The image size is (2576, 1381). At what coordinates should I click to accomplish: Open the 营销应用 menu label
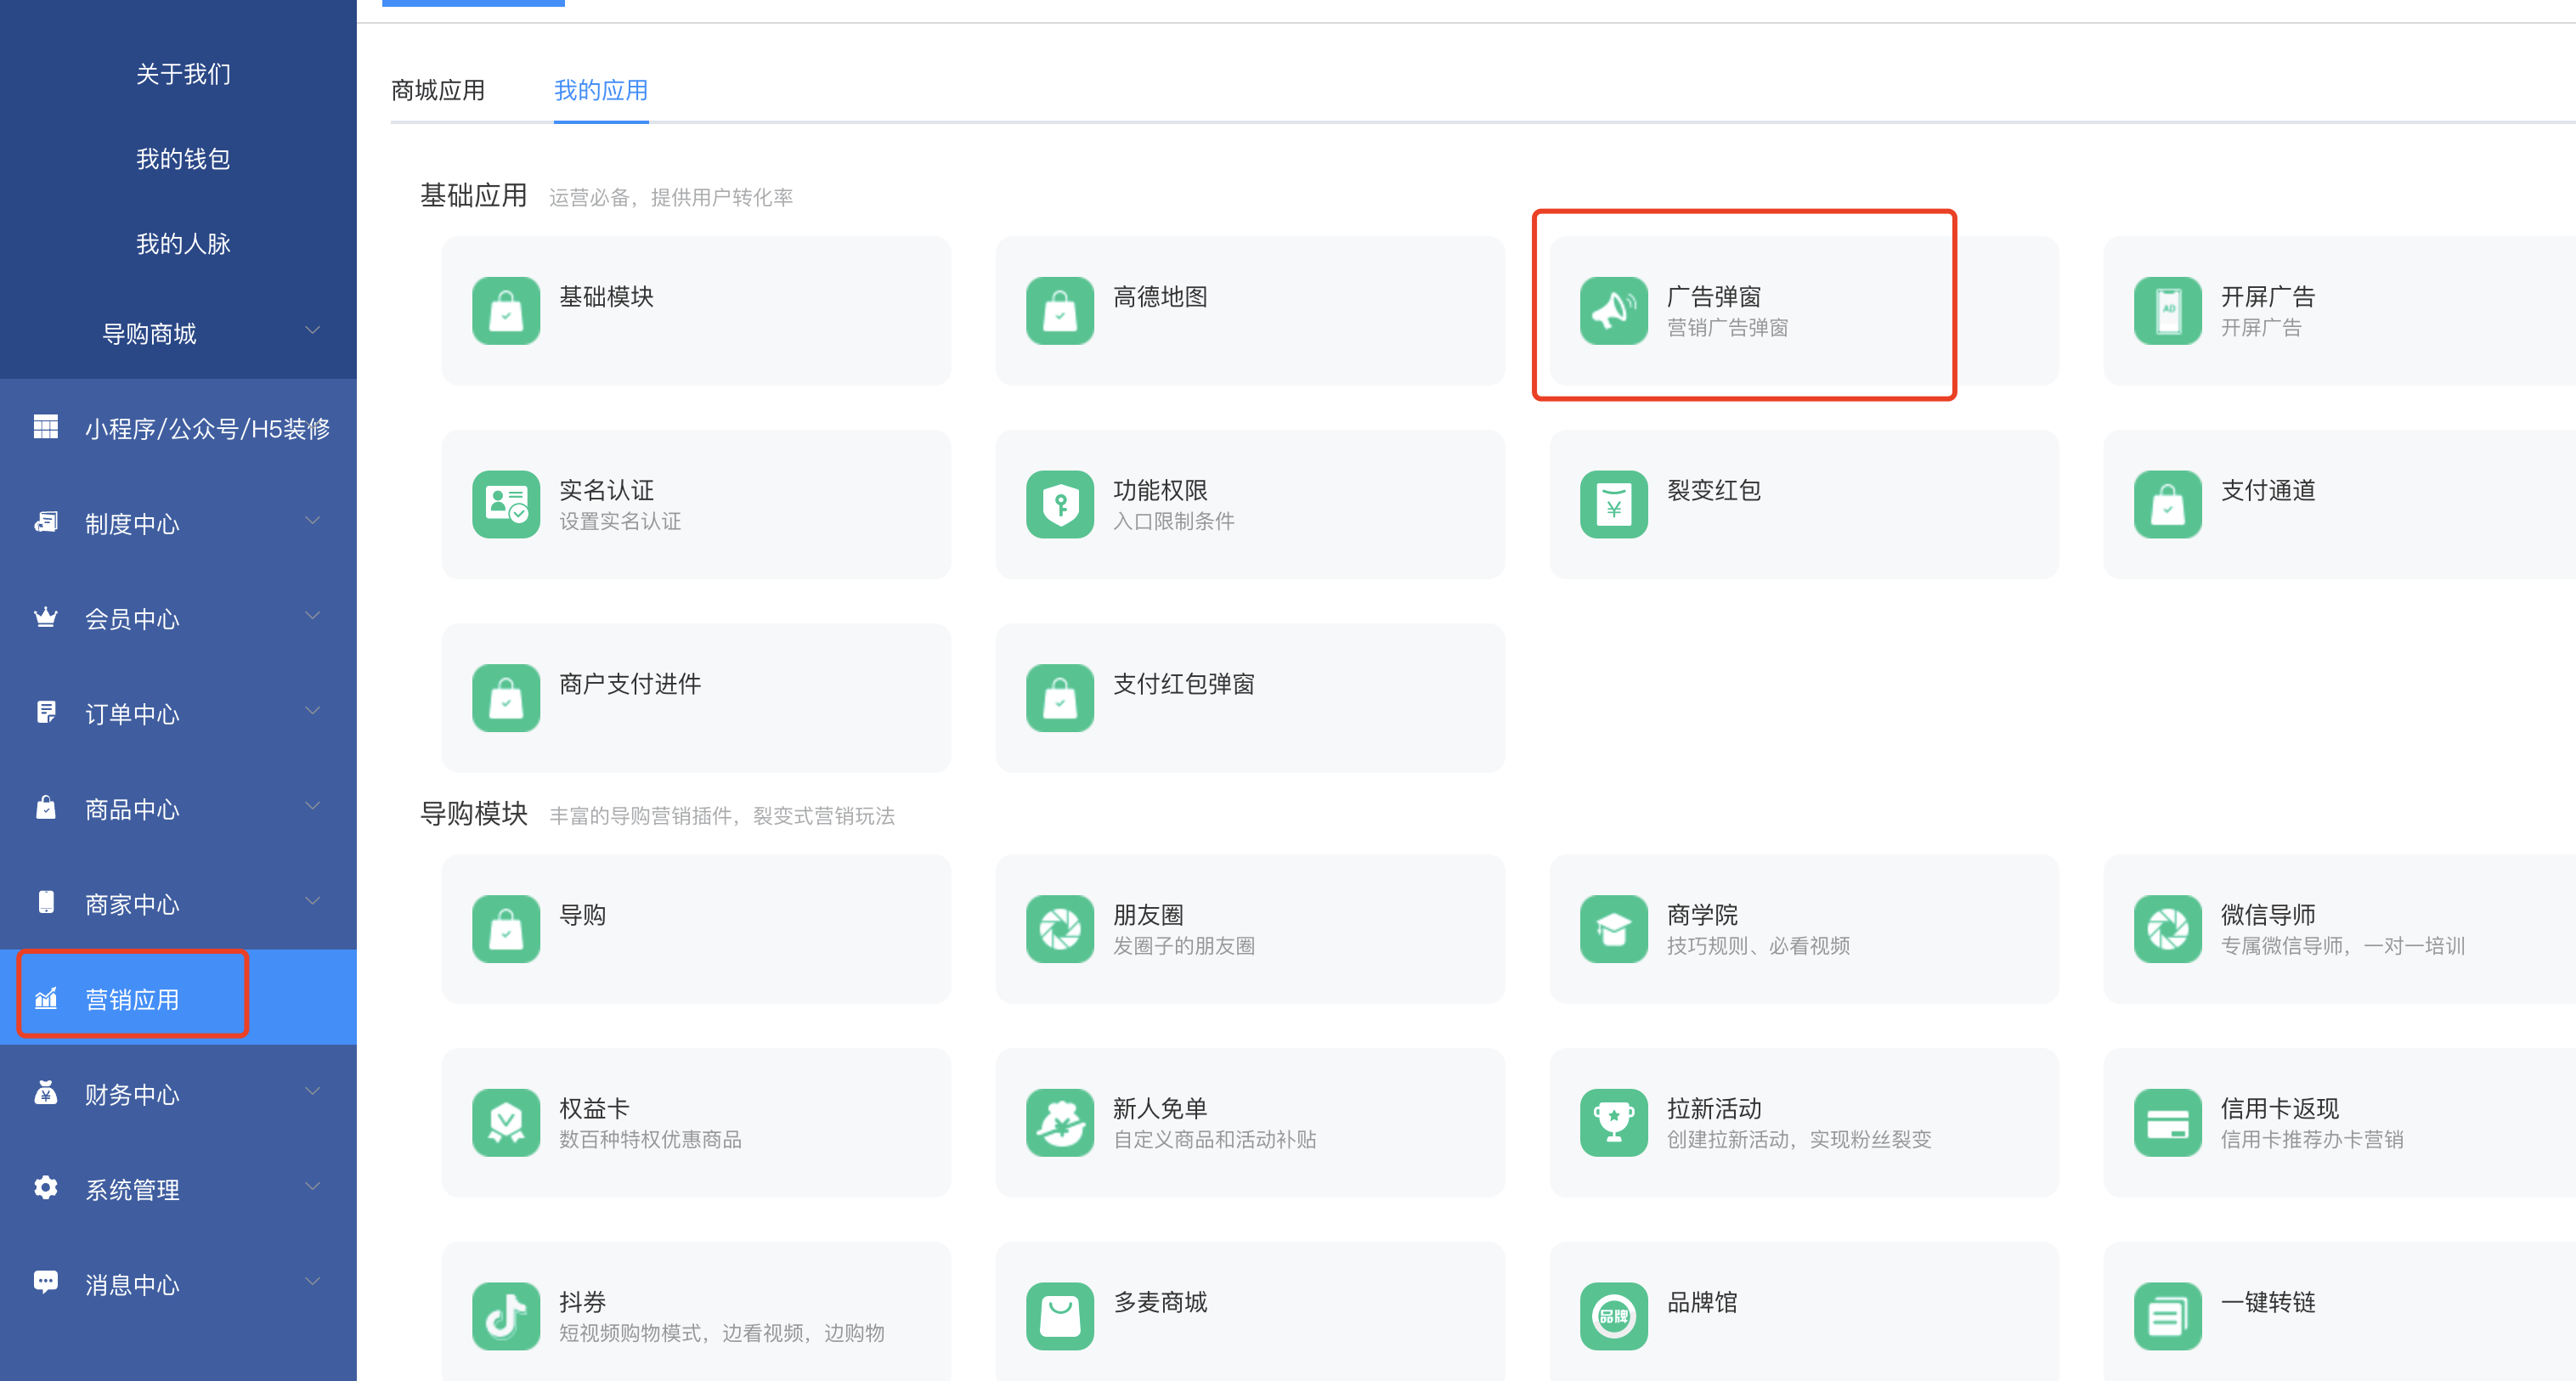click(132, 1000)
